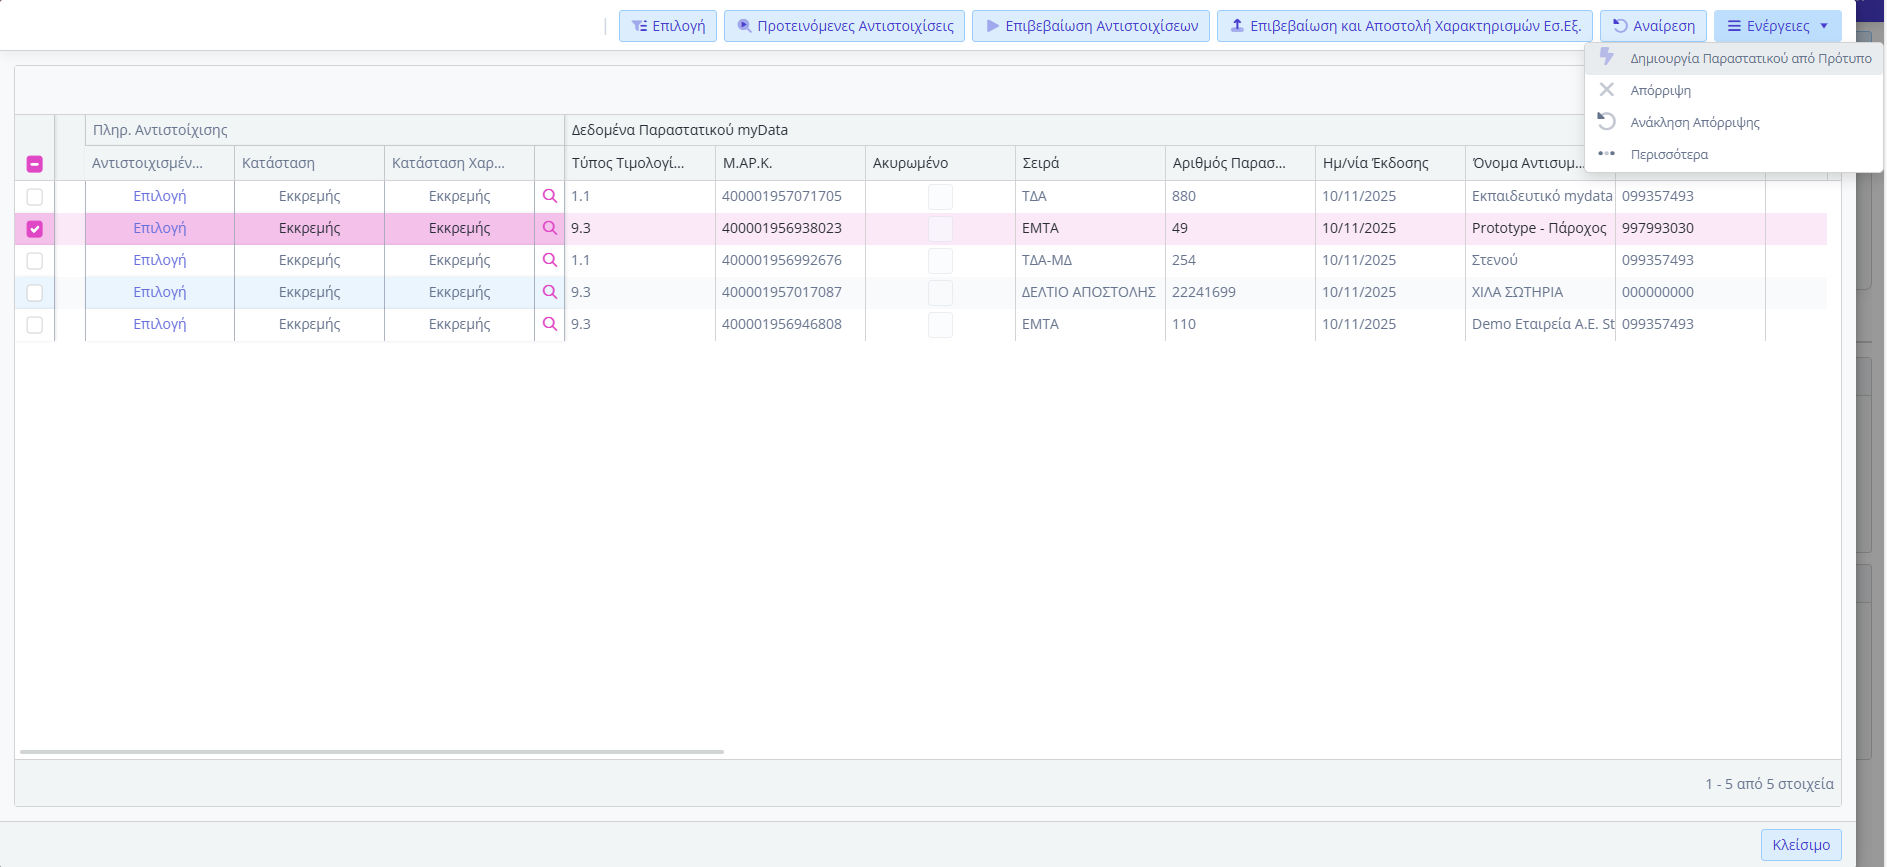The height and width of the screenshot is (867, 1887).
Task: Click Επιβεβαίωση Αντιστοιχίσεων button
Action: 1090,26
